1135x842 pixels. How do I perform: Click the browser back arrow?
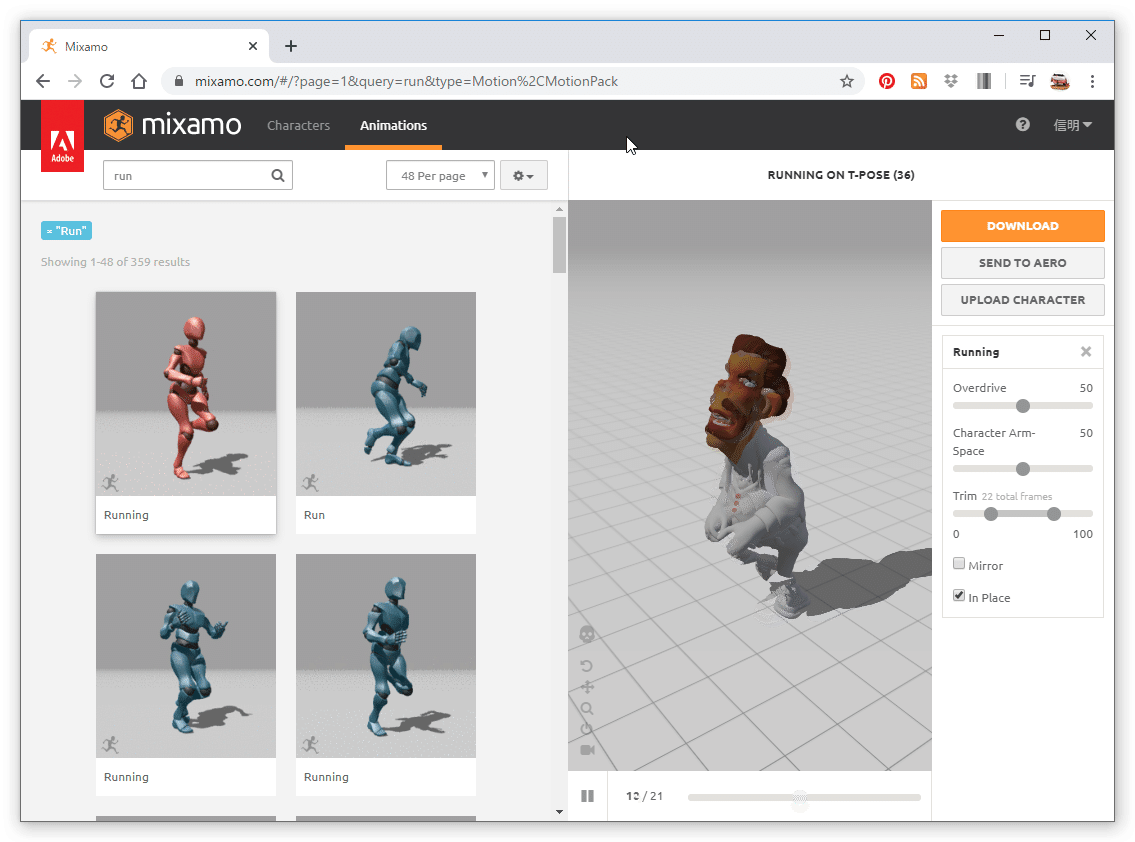click(x=43, y=81)
